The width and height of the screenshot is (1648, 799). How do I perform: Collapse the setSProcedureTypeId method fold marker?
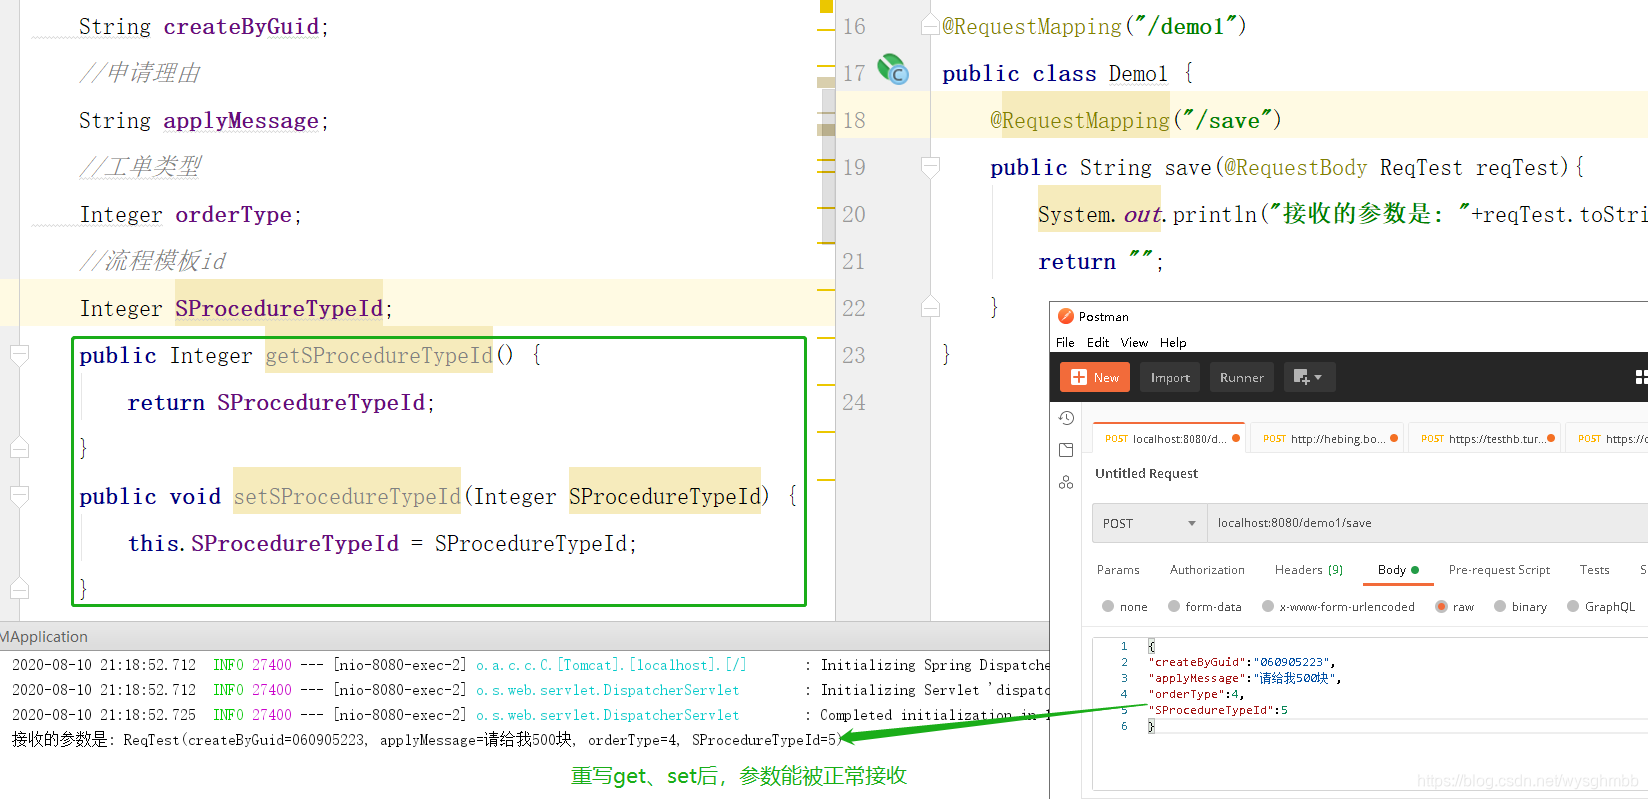[19, 496]
